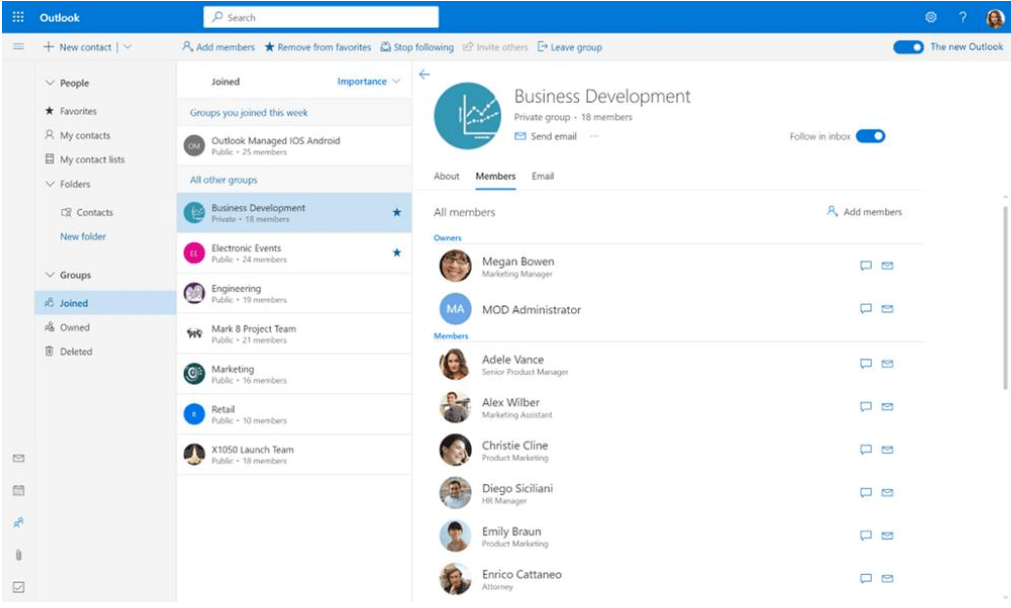
Task: Open the X1050 Launch Team group
Action: pyautogui.click(x=294, y=455)
